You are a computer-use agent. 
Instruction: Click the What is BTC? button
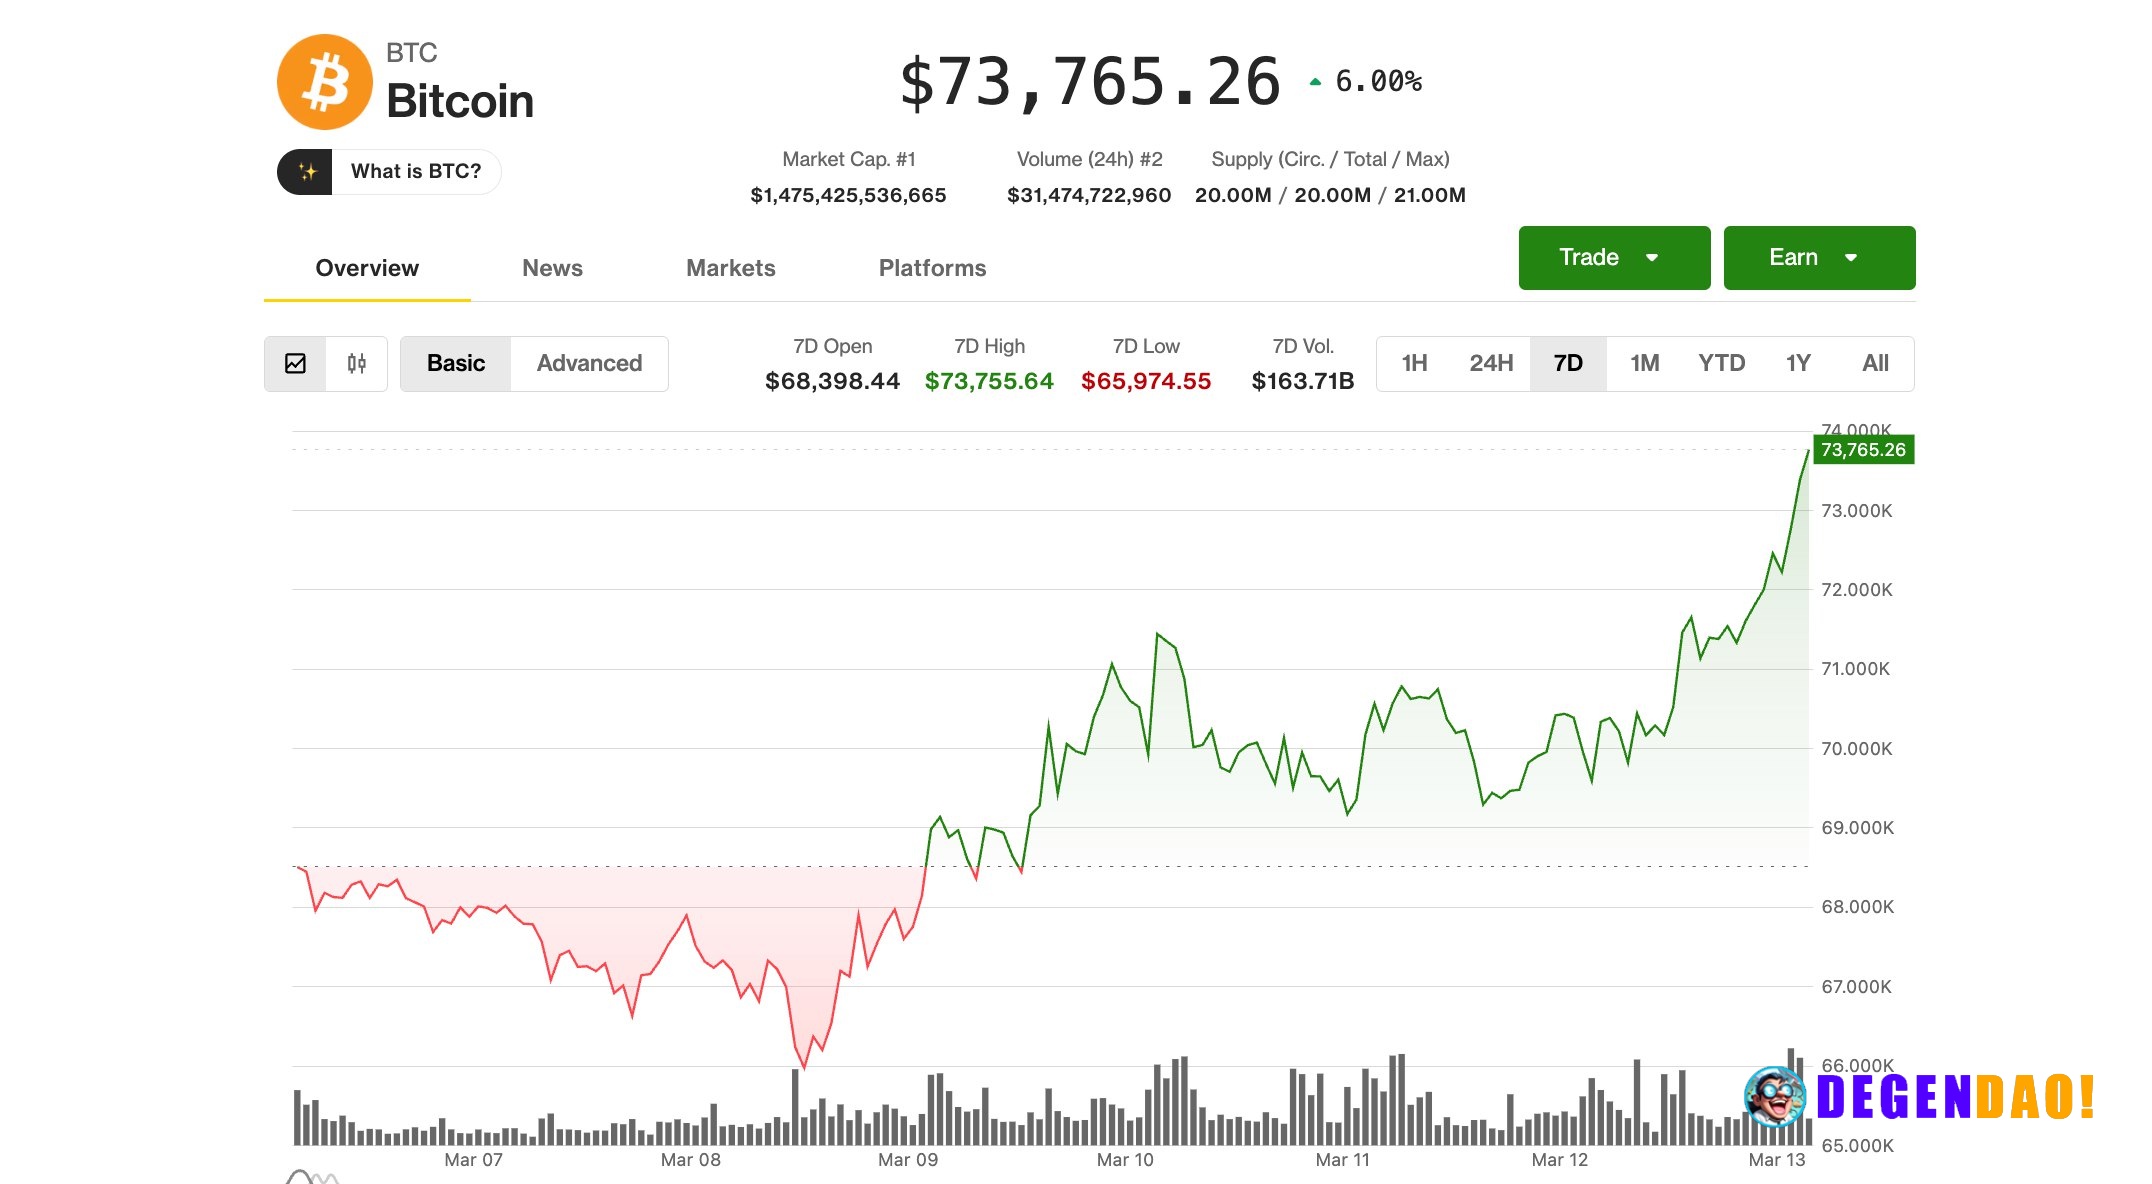coord(416,171)
